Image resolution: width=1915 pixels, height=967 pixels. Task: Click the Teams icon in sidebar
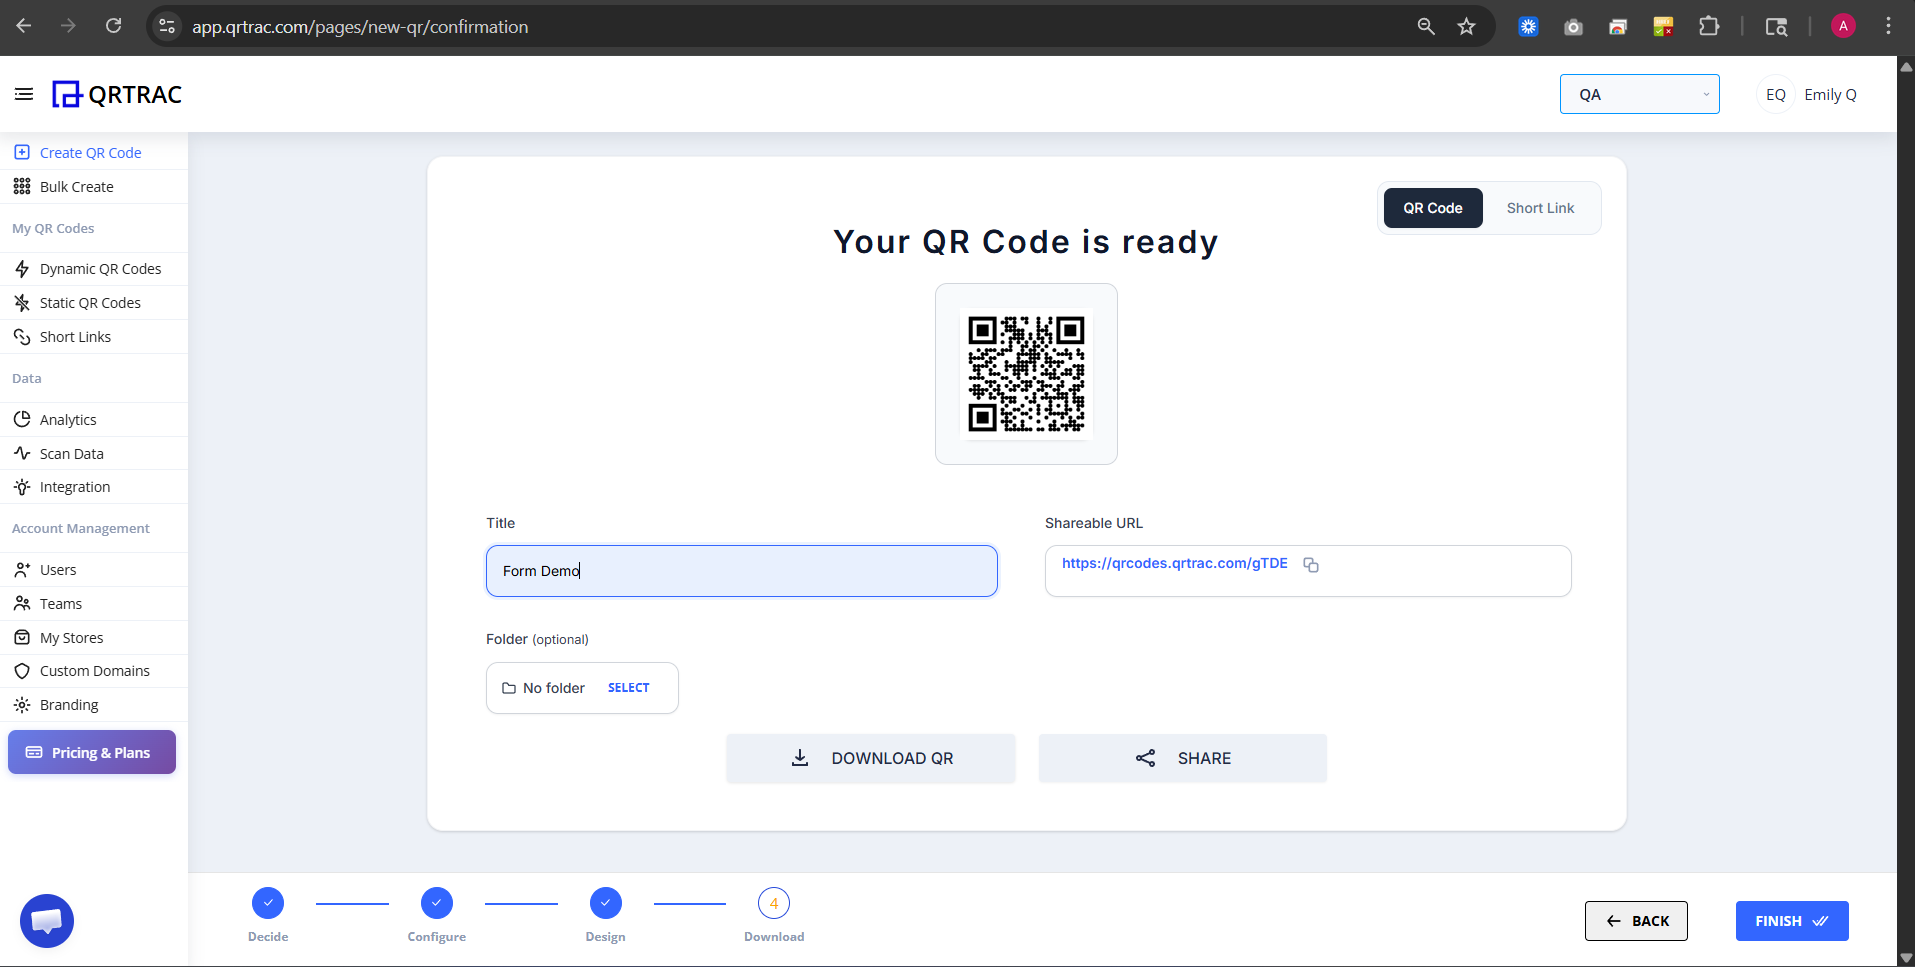coord(22,604)
